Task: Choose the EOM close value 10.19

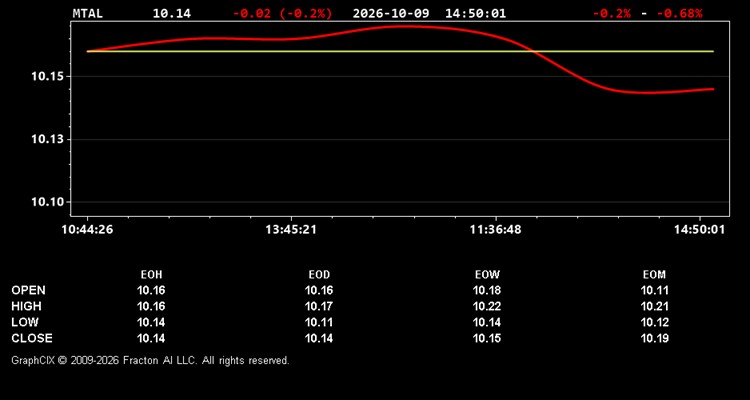Action: [x=655, y=338]
